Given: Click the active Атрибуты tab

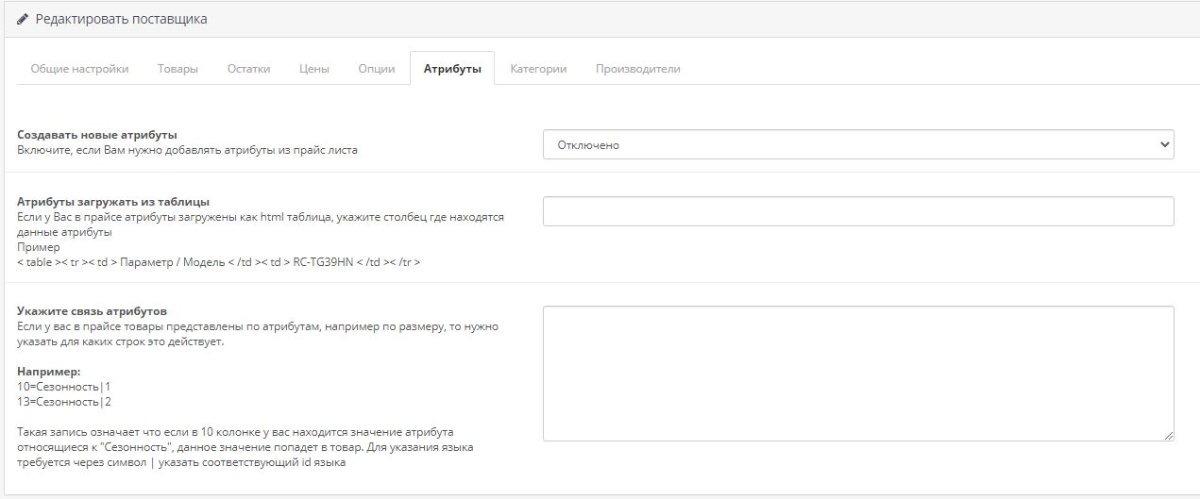Looking at the screenshot, I should (452, 69).
